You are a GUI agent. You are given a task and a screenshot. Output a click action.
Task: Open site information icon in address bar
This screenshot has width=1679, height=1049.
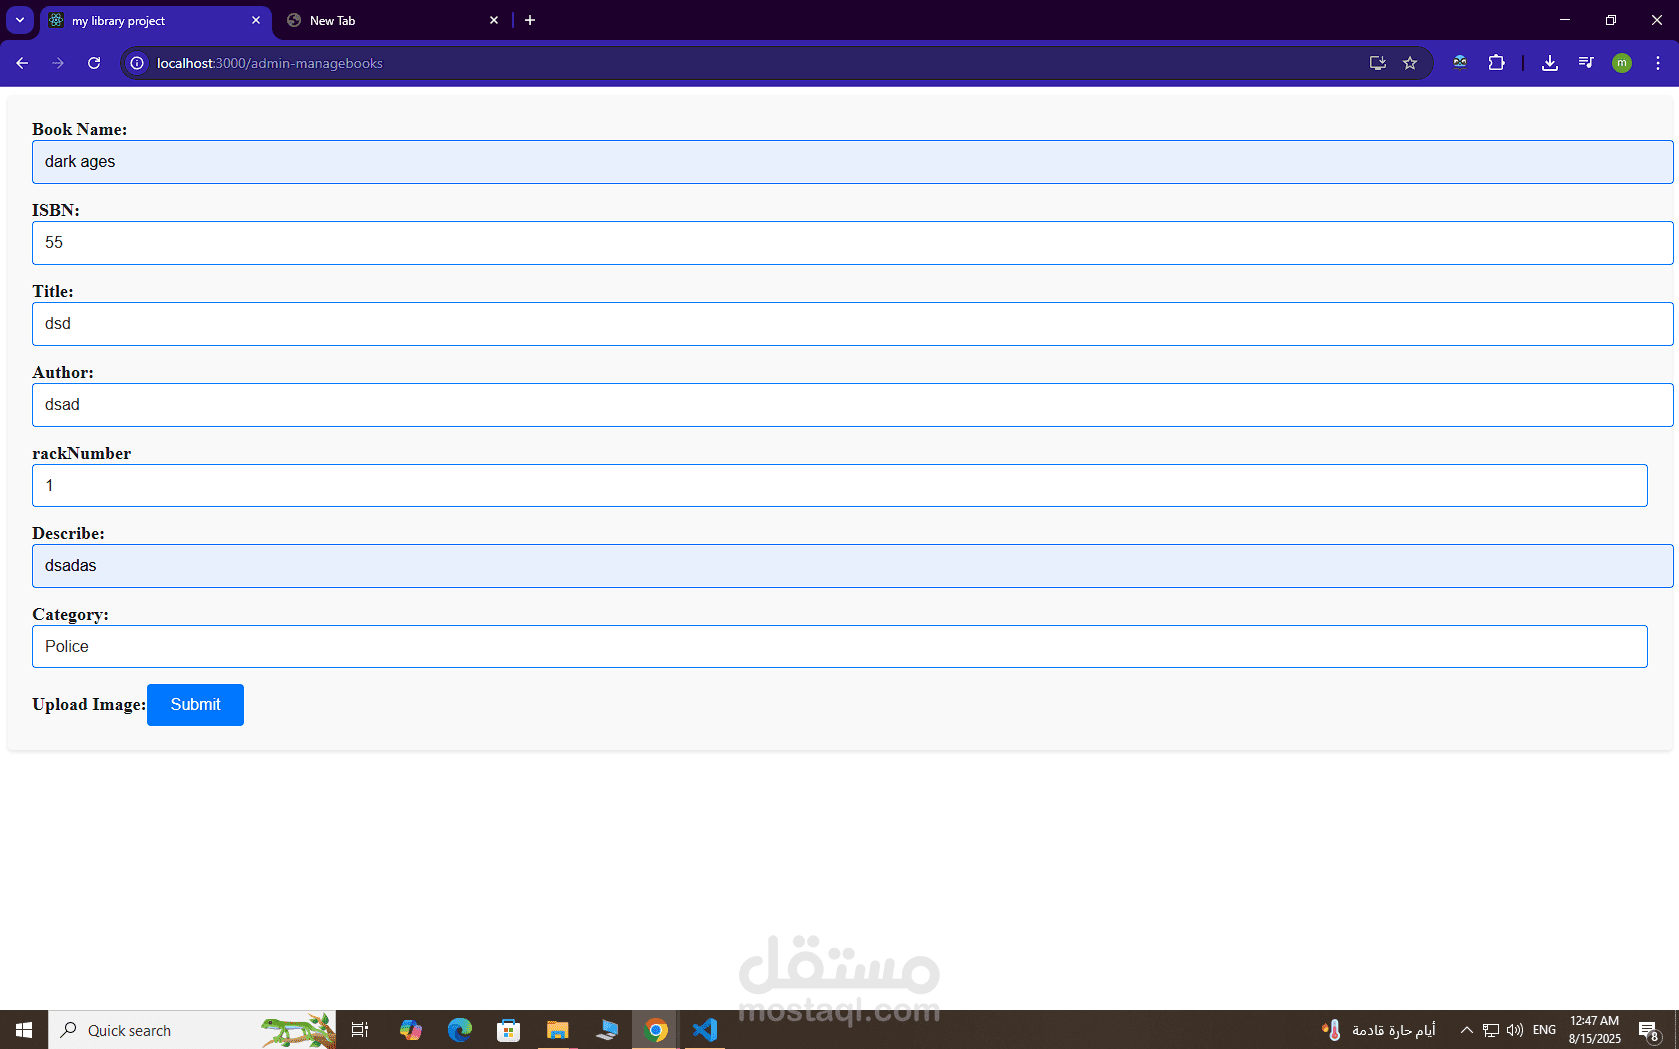(137, 63)
